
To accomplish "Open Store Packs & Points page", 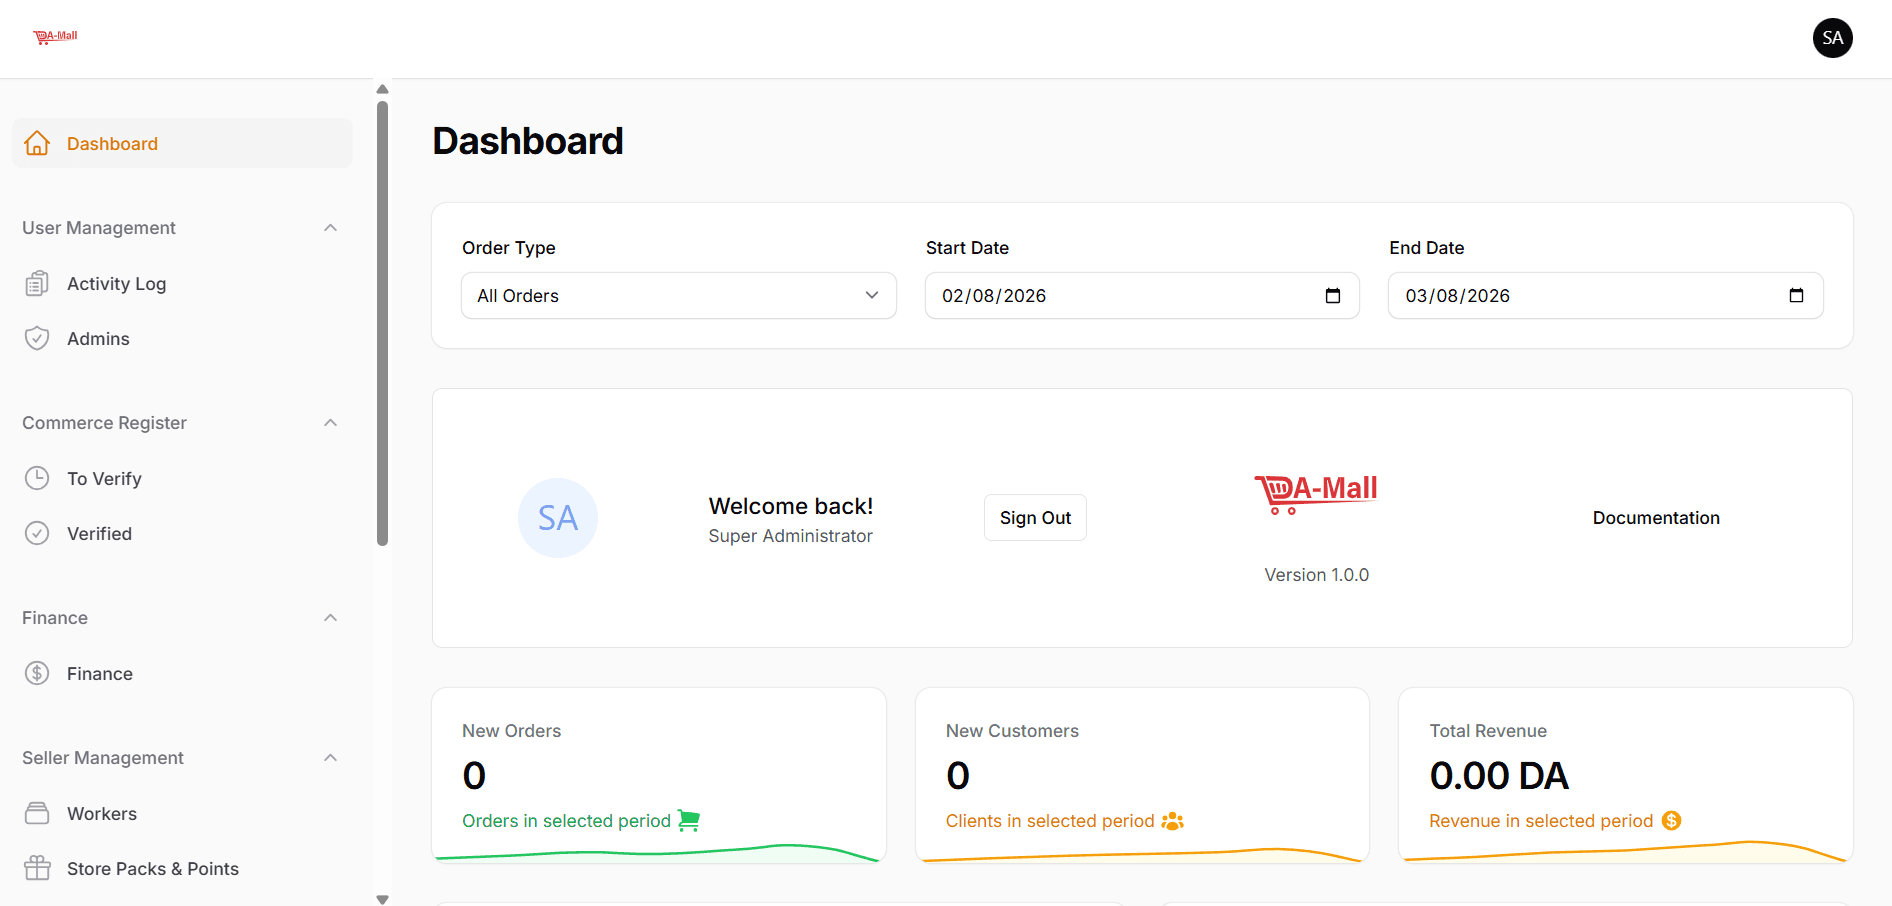I will (182, 869).
